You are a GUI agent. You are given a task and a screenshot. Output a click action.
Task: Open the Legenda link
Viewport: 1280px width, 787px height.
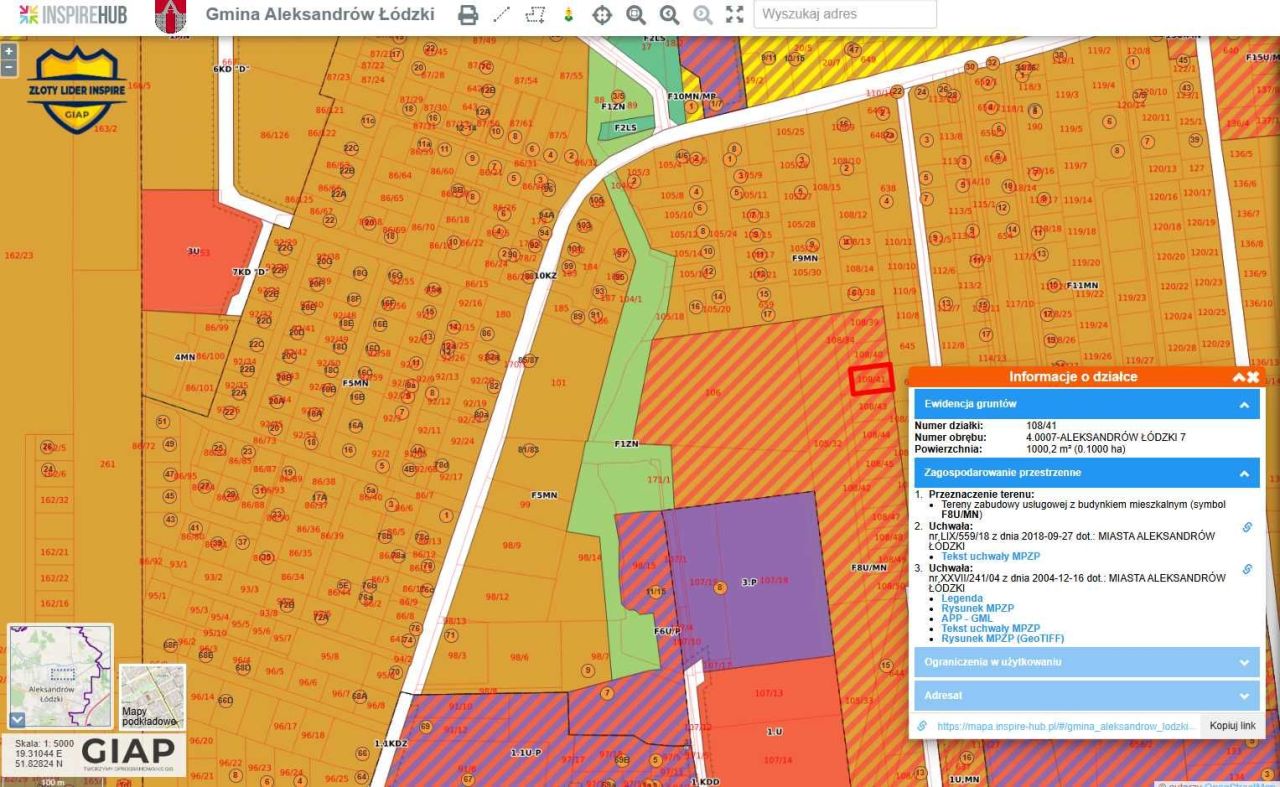[x=962, y=598]
